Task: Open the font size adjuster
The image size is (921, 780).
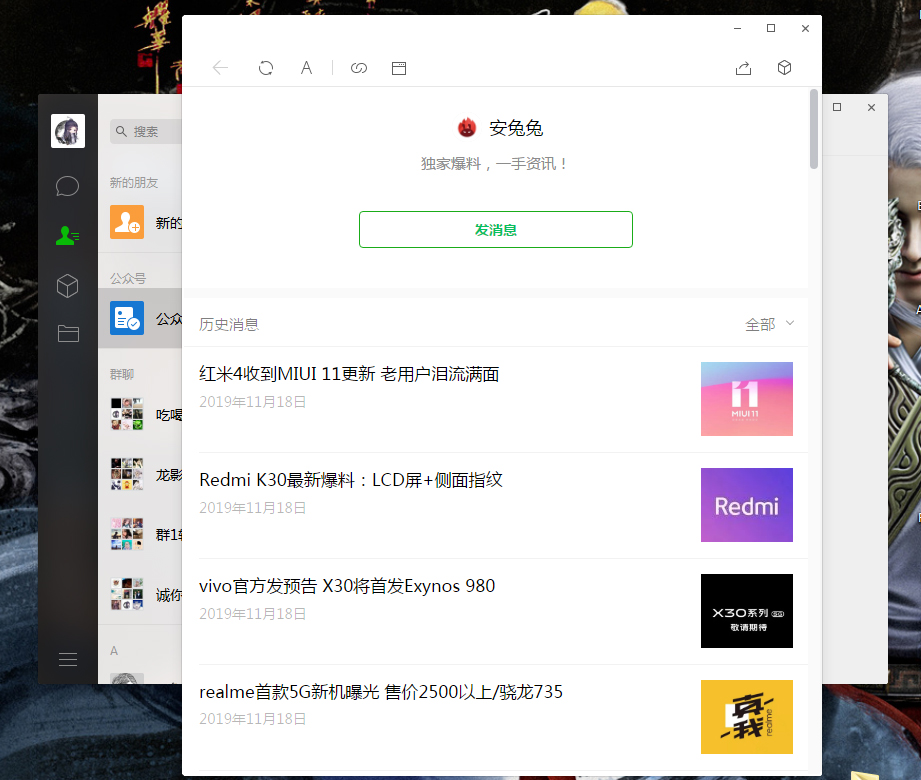Action: [306, 68]
